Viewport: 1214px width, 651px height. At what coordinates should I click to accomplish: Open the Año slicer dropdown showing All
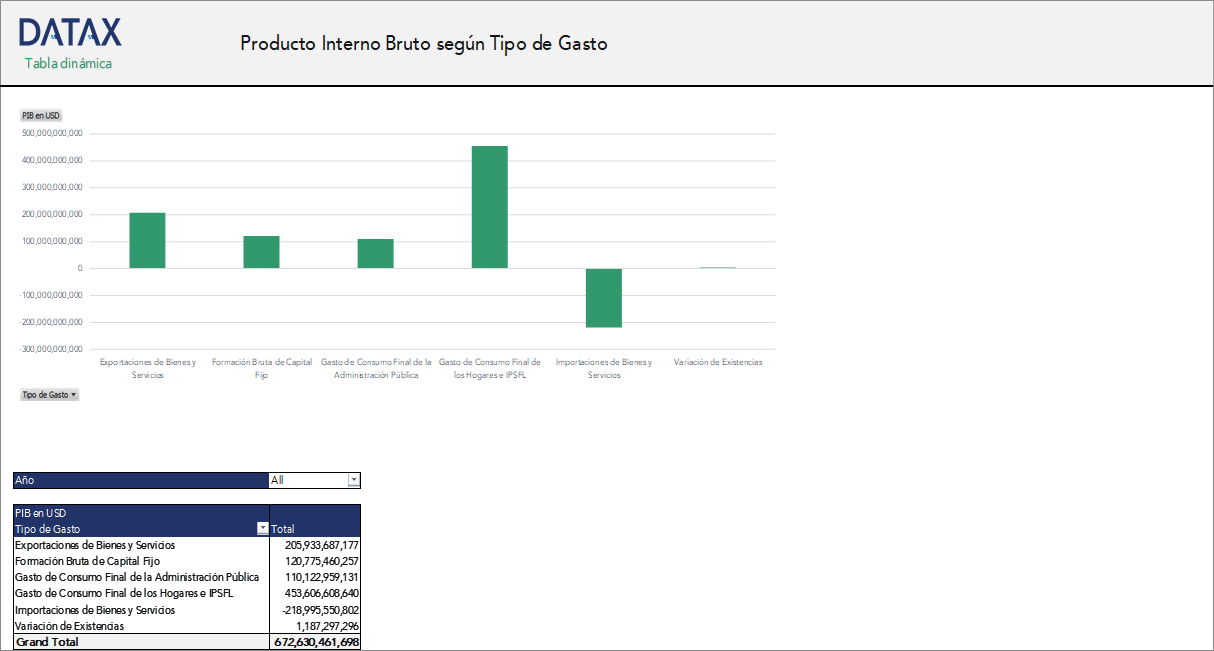[x=353, y=479]
